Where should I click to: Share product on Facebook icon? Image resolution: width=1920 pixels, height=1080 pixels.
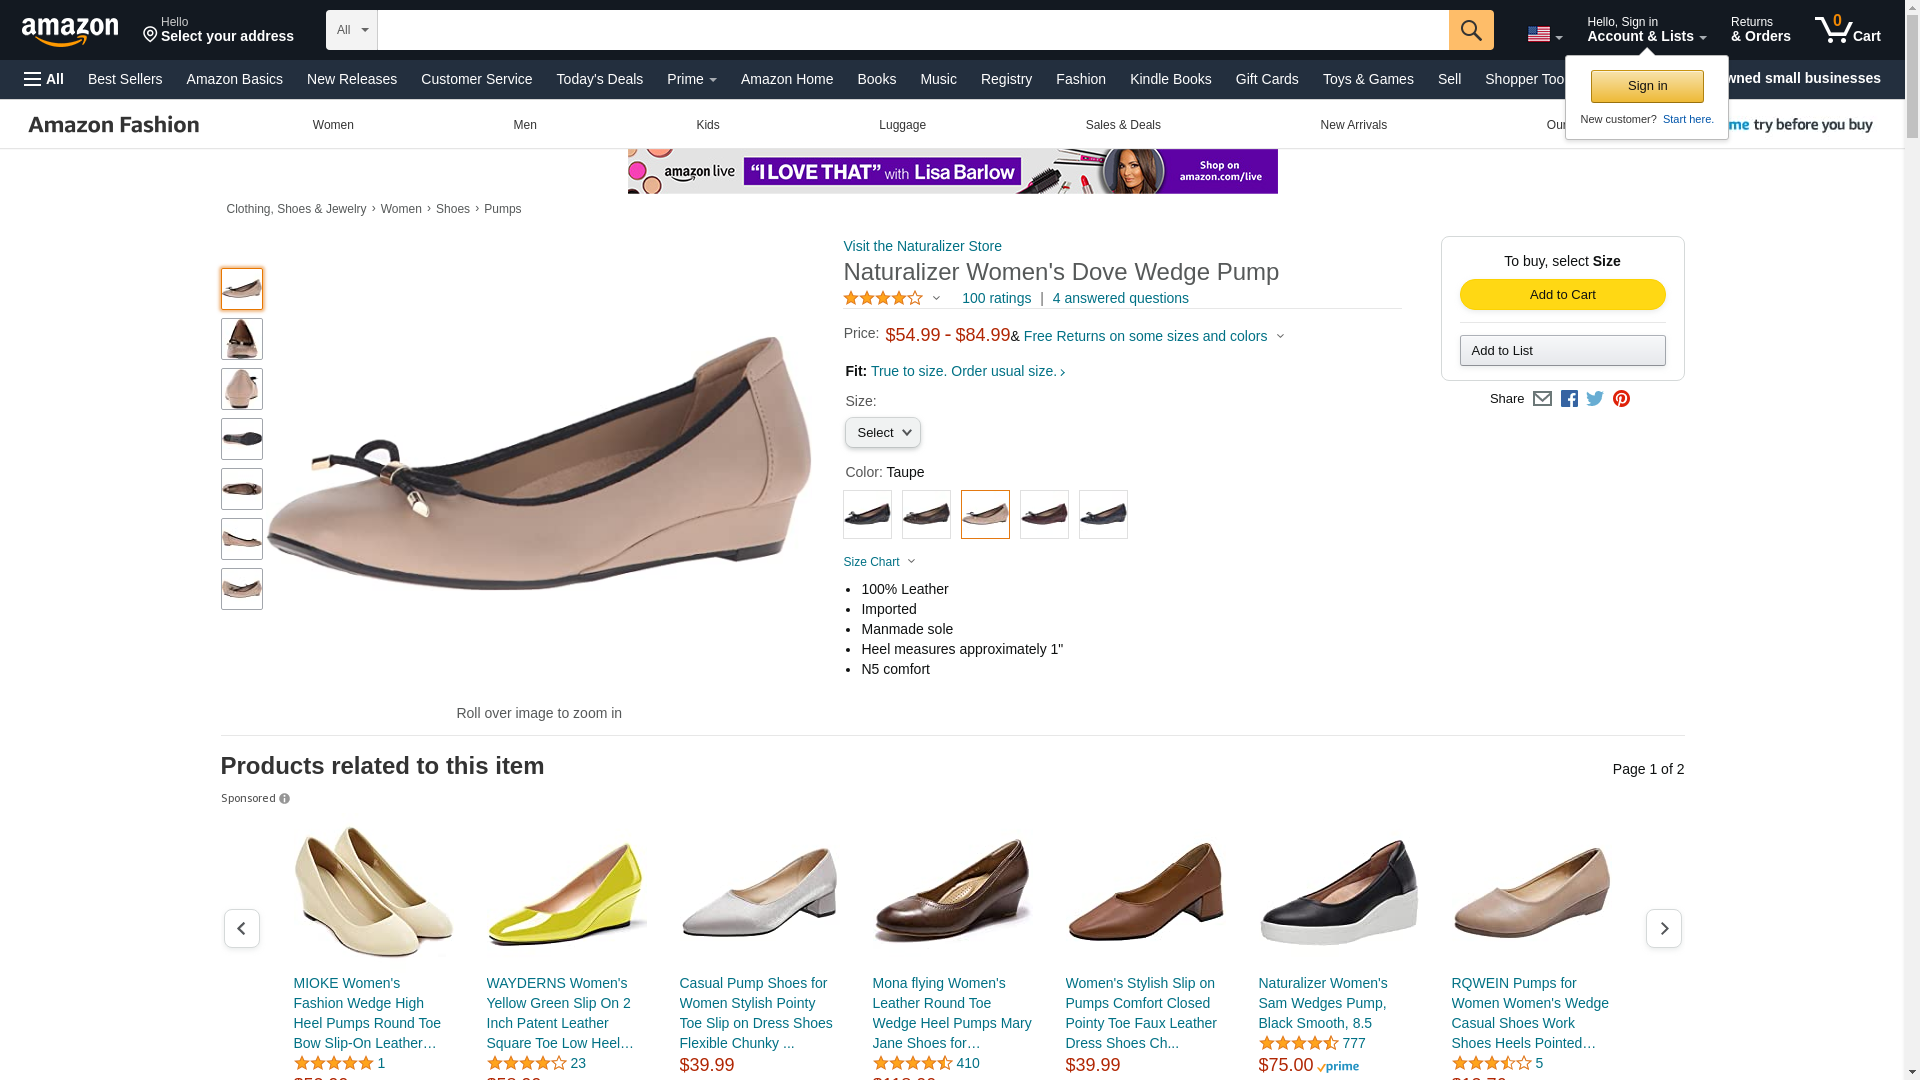[1569, 399]
